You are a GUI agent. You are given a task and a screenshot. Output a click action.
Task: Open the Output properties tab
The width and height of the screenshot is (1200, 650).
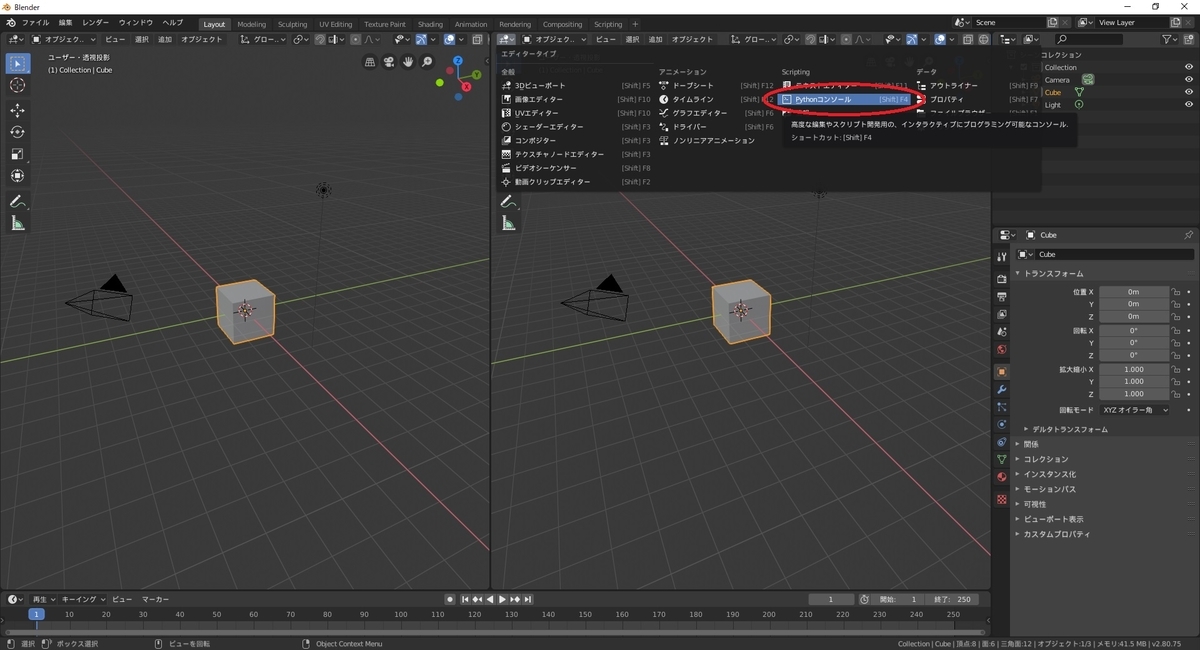(x=1001, y=297)
